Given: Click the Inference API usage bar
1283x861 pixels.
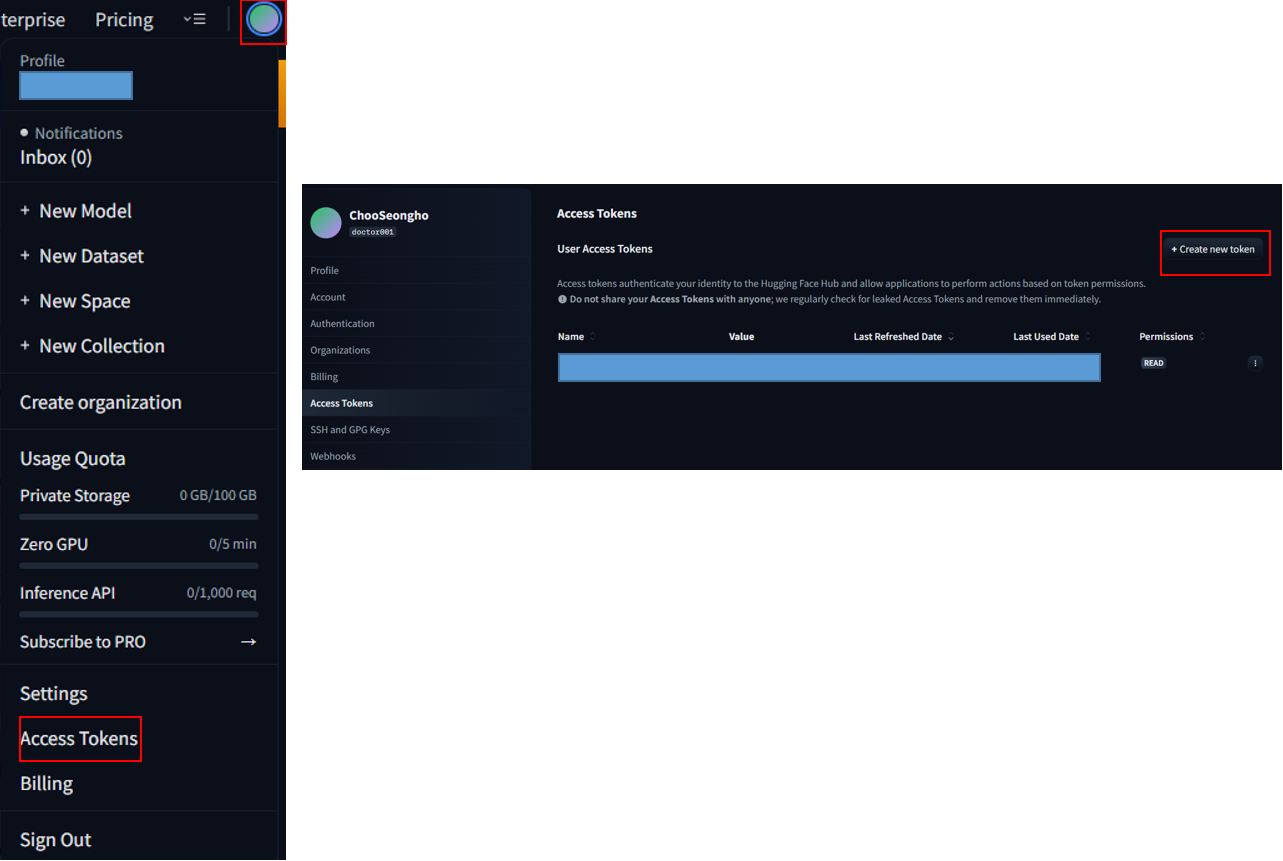Looking at the screenshot, I should (x=139, y=614).
